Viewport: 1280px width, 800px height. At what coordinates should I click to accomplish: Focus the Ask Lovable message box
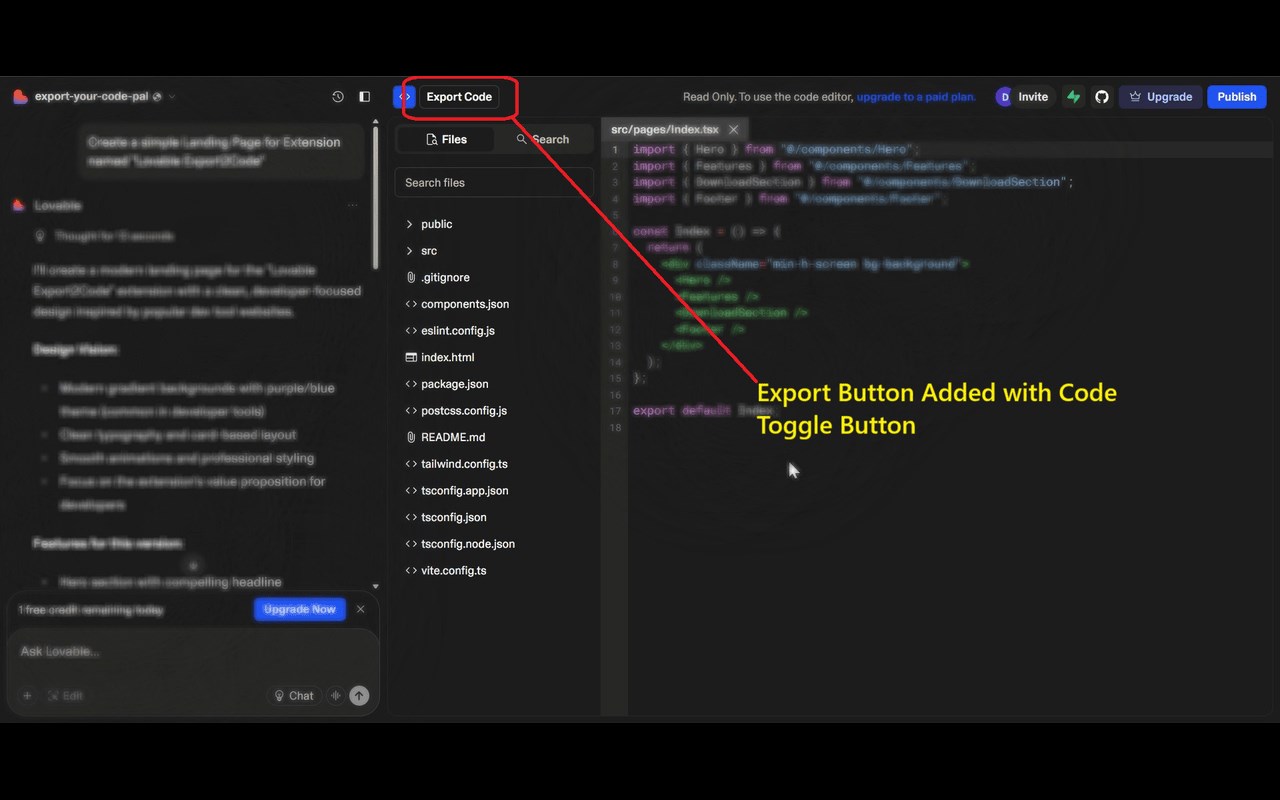[x=193, y=652]
